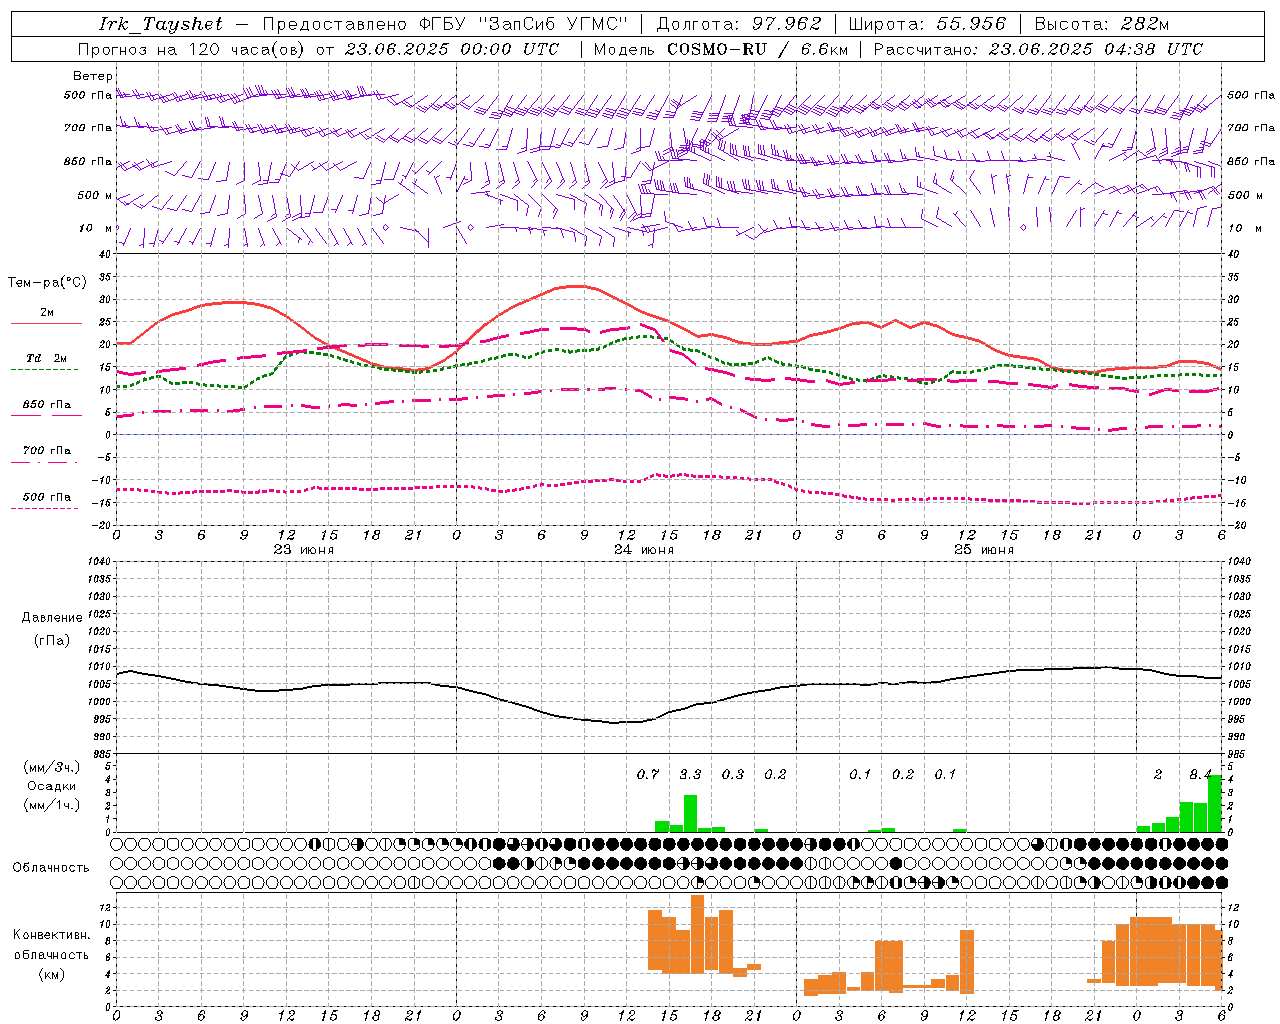This screenshot has width=1280, height=1024.
Task: Click the '23 июня' date label
Action: pos(304,550)
